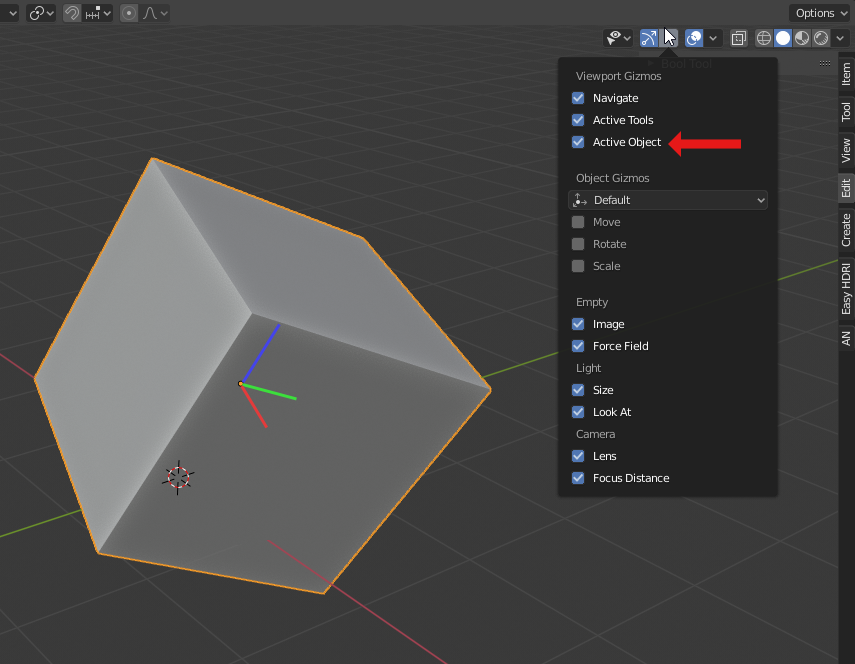The image size is (855, 664).
Task: Uncheck the Active Tools checkbox
Action: 578,120
